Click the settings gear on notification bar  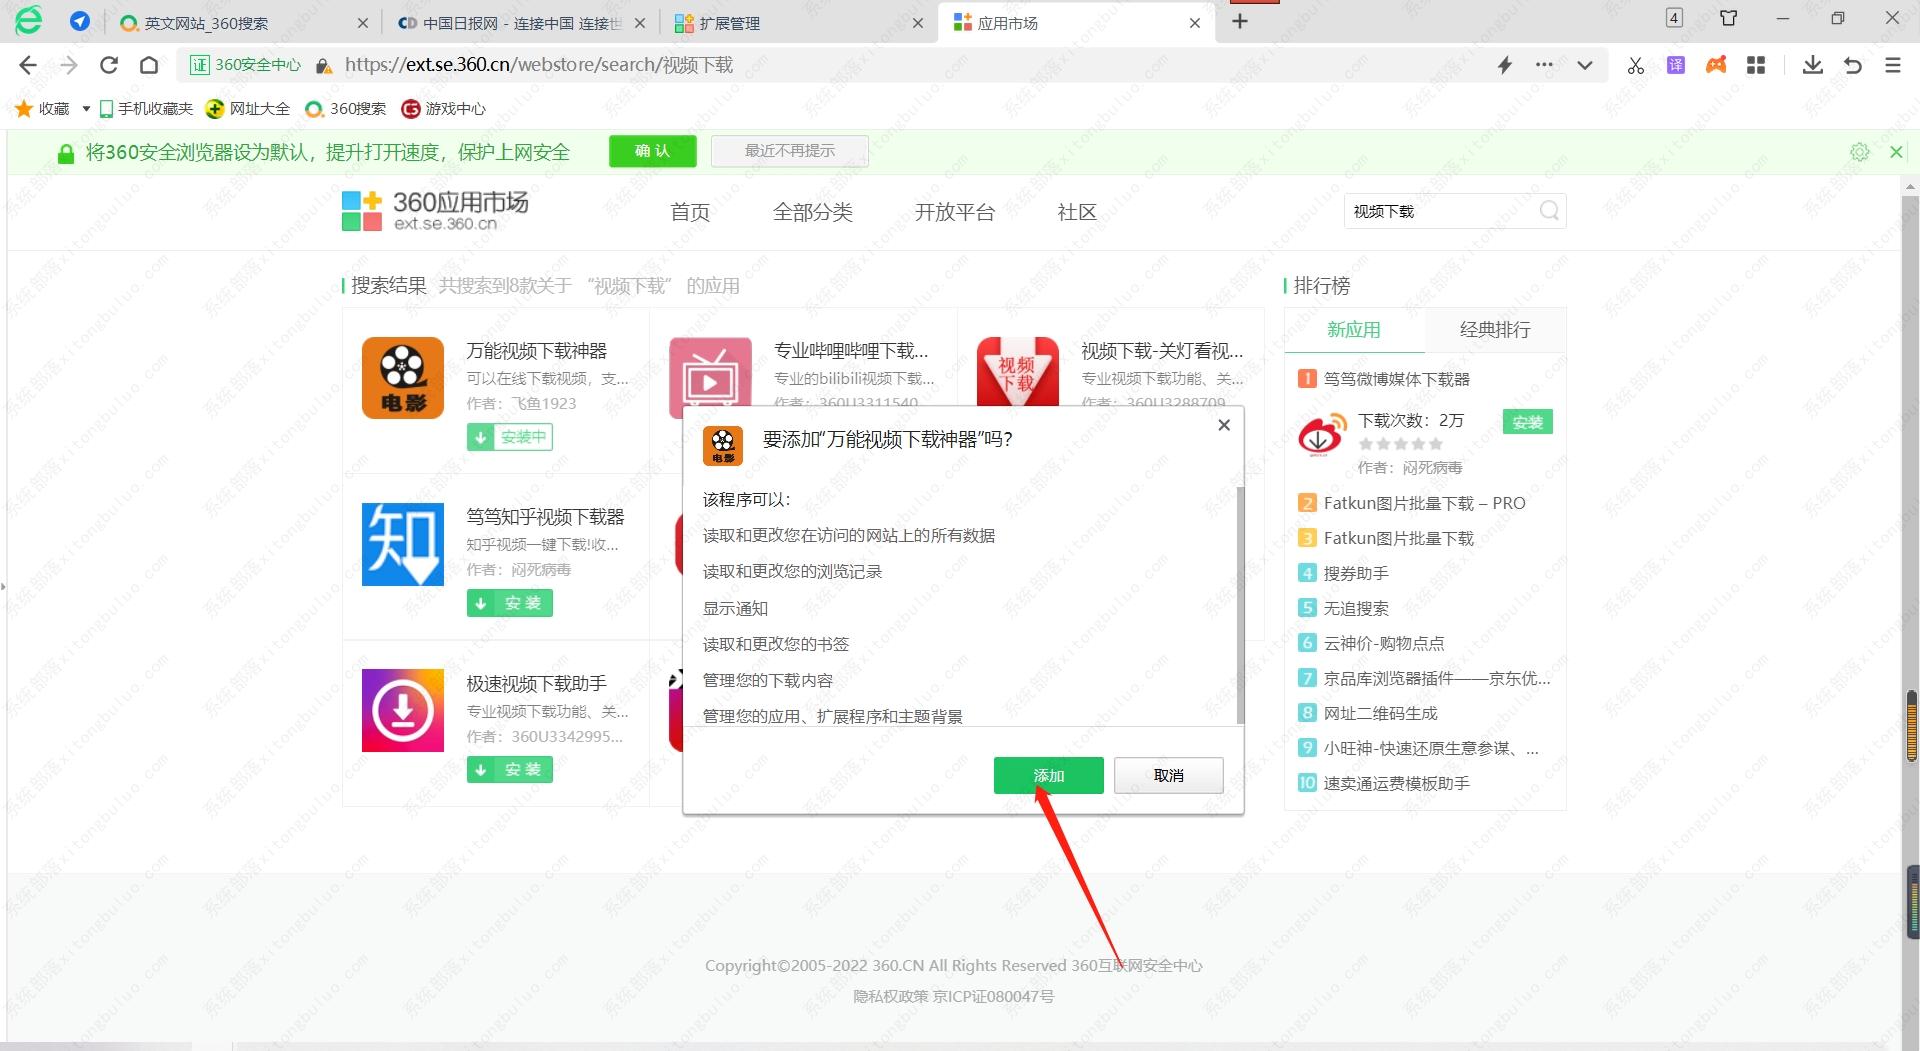(x=1859, y=152)
